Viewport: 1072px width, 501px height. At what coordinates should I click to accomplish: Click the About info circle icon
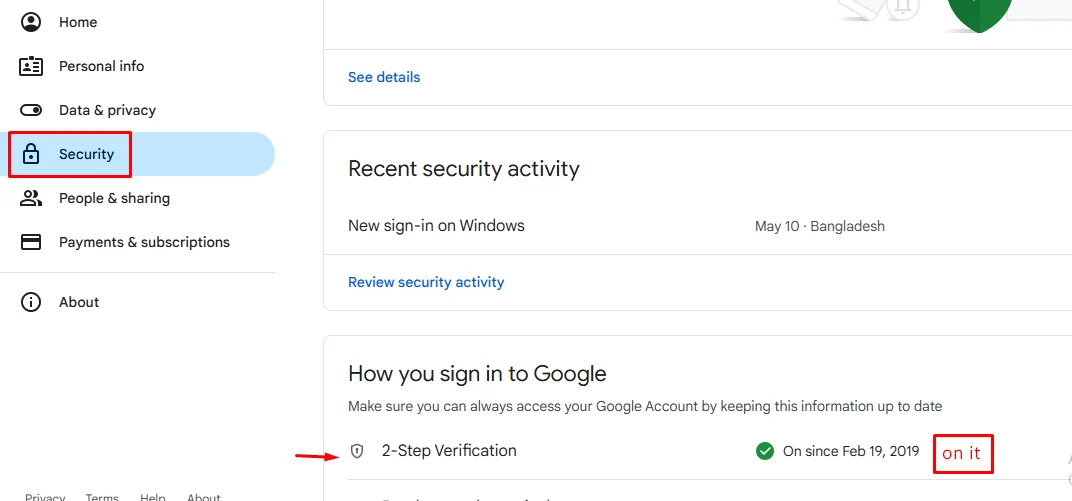click(31, 302)
